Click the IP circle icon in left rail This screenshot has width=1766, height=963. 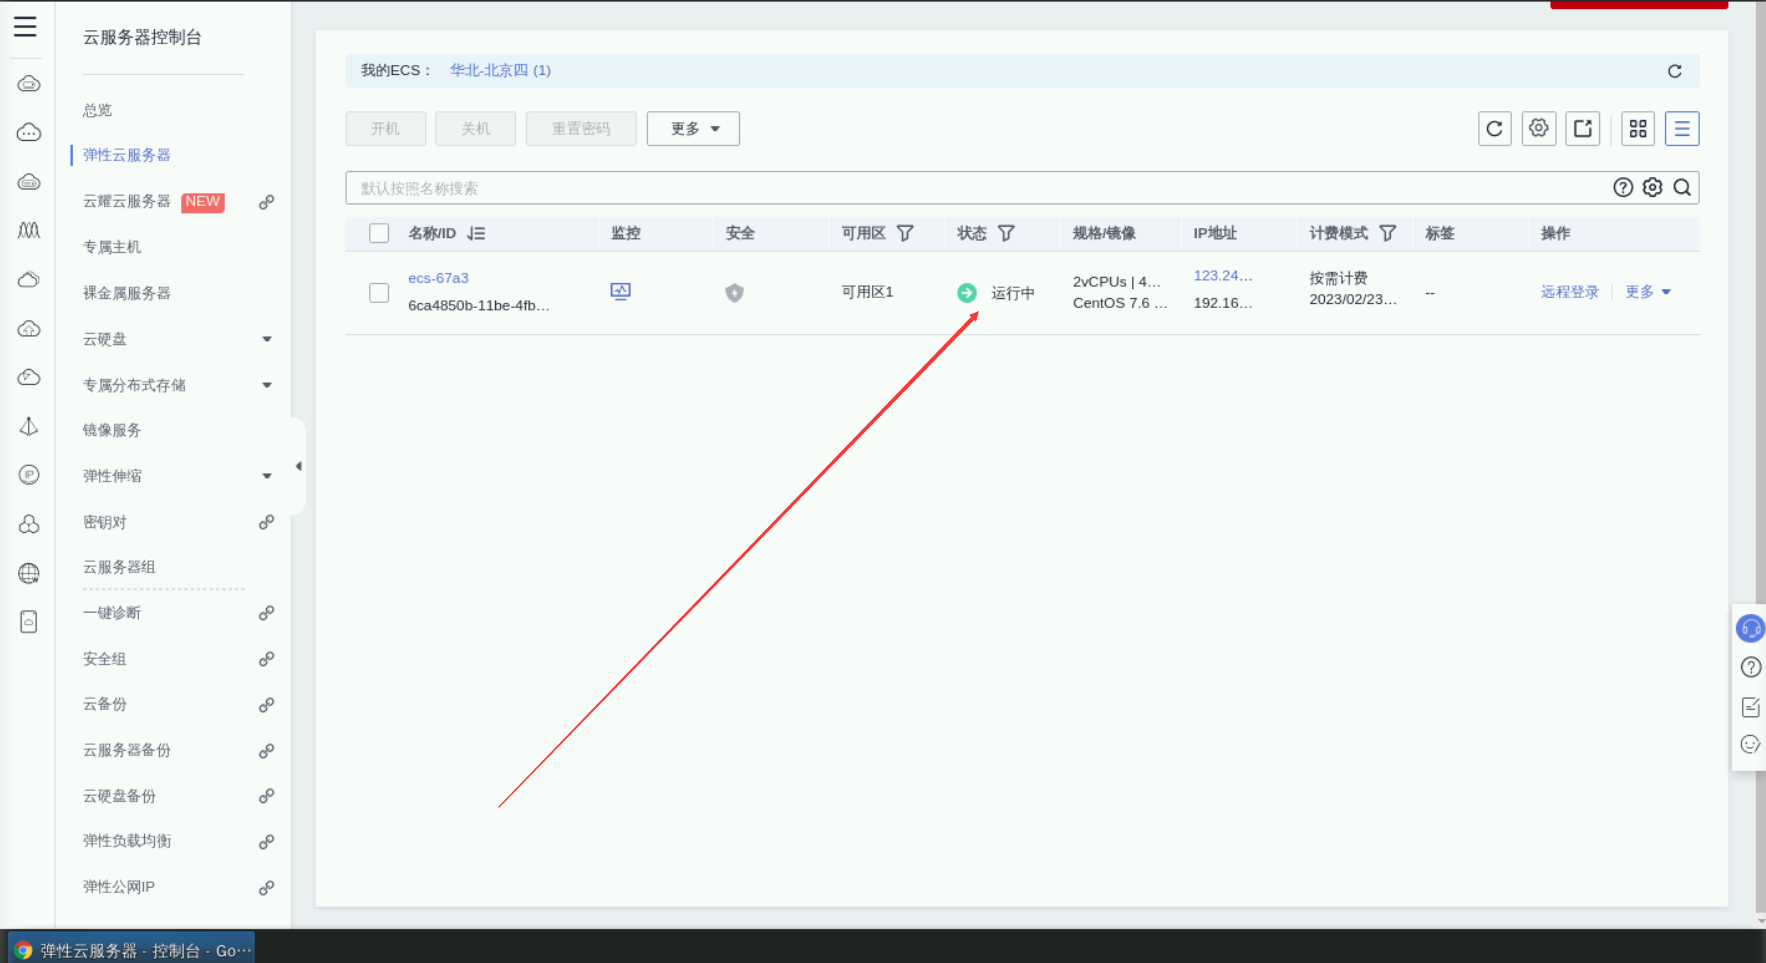pos(29,475)
